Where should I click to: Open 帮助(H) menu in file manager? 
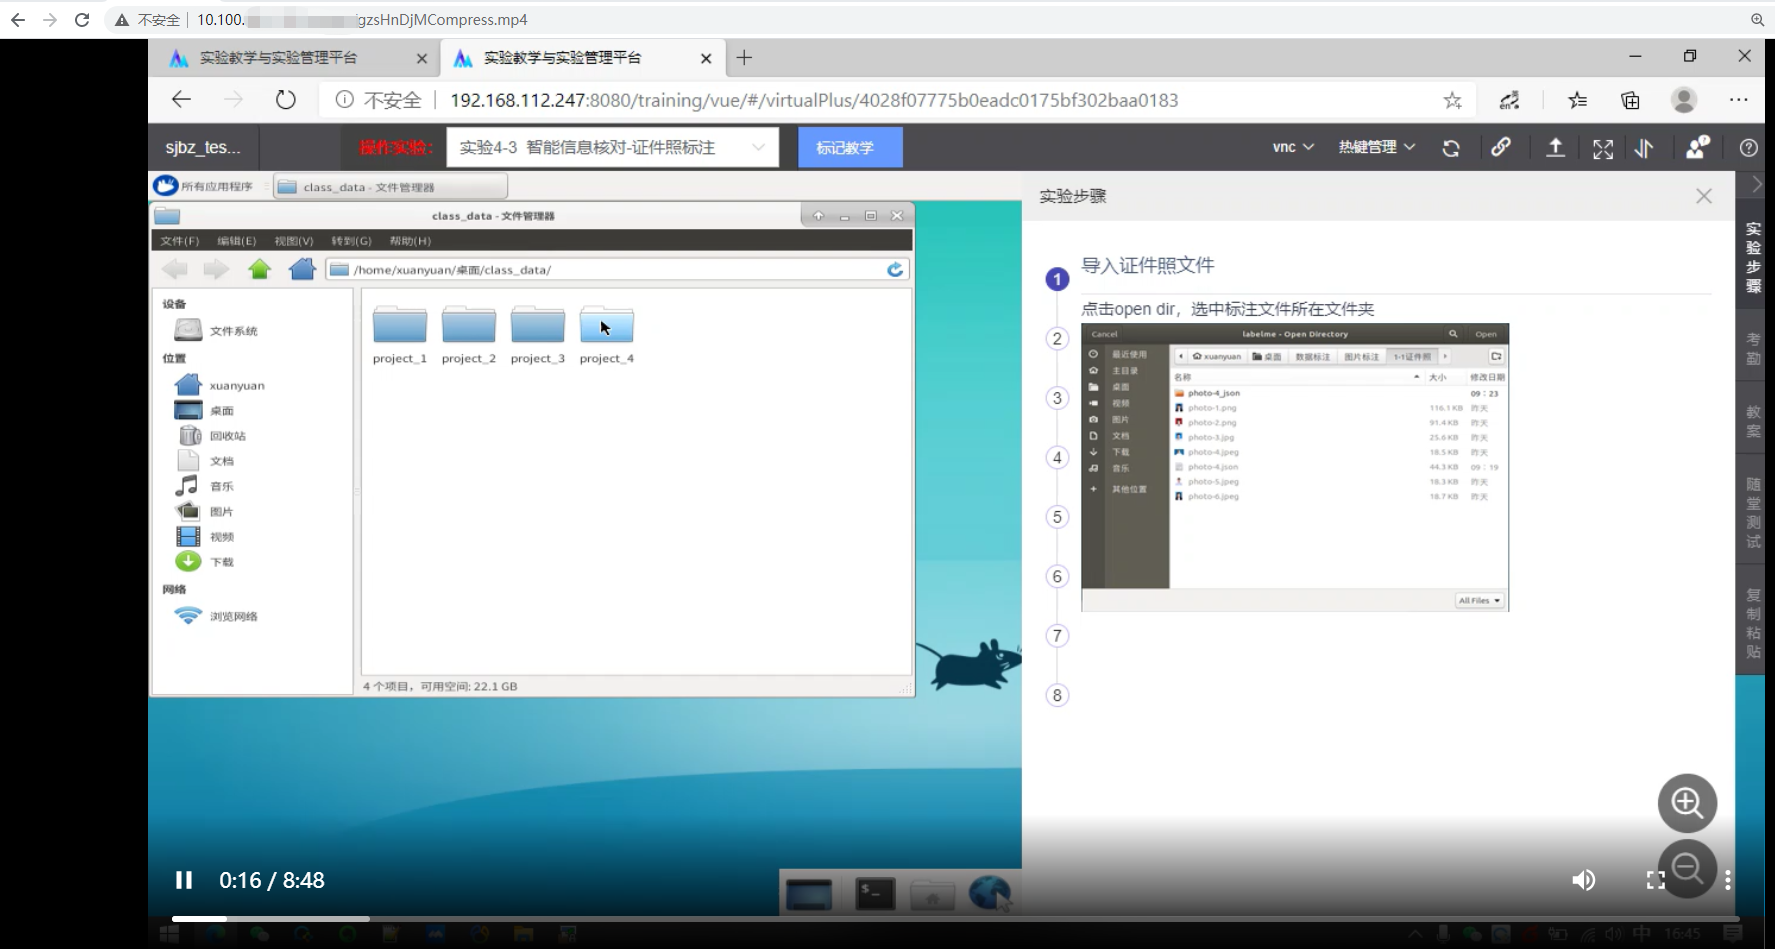410,241
